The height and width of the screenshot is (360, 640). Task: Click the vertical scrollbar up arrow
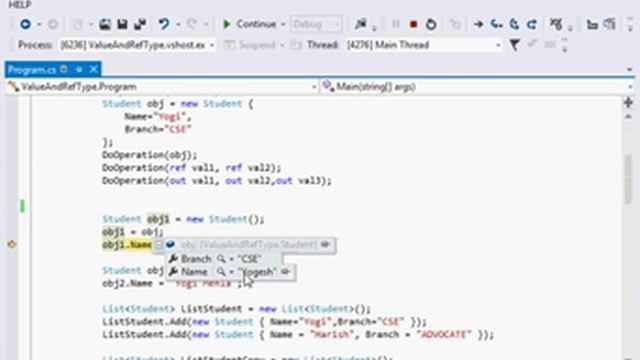(629, 117)
